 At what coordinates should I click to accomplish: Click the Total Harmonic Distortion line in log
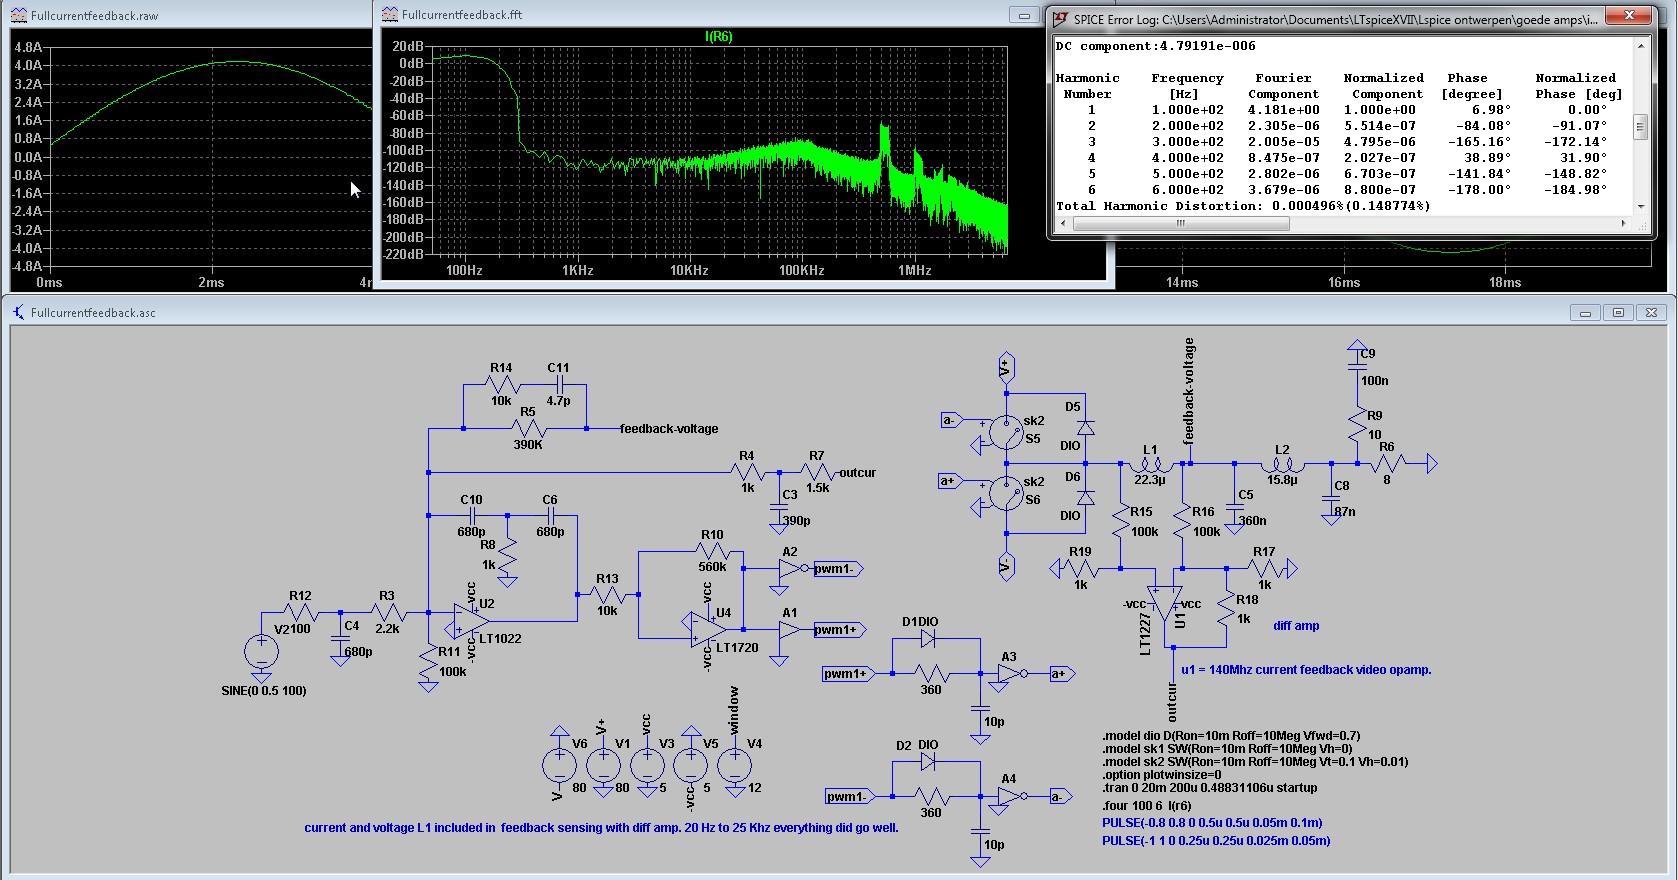pyautogui.click(x=1243, y=206)
